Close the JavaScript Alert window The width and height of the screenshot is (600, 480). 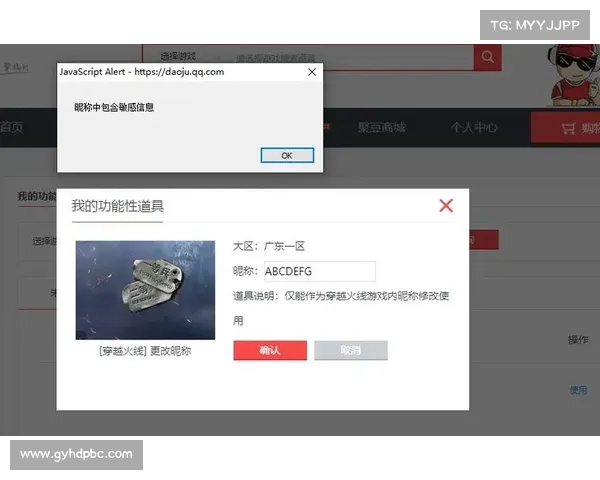(x=311, y=72)
